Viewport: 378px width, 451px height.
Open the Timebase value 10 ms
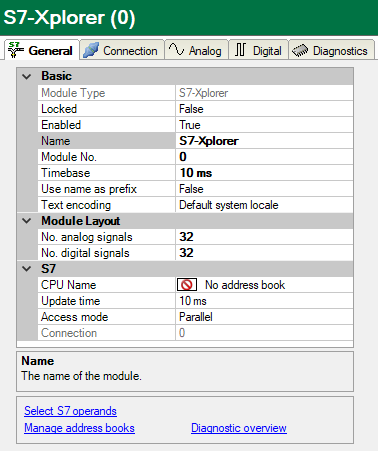coord(264,173)
